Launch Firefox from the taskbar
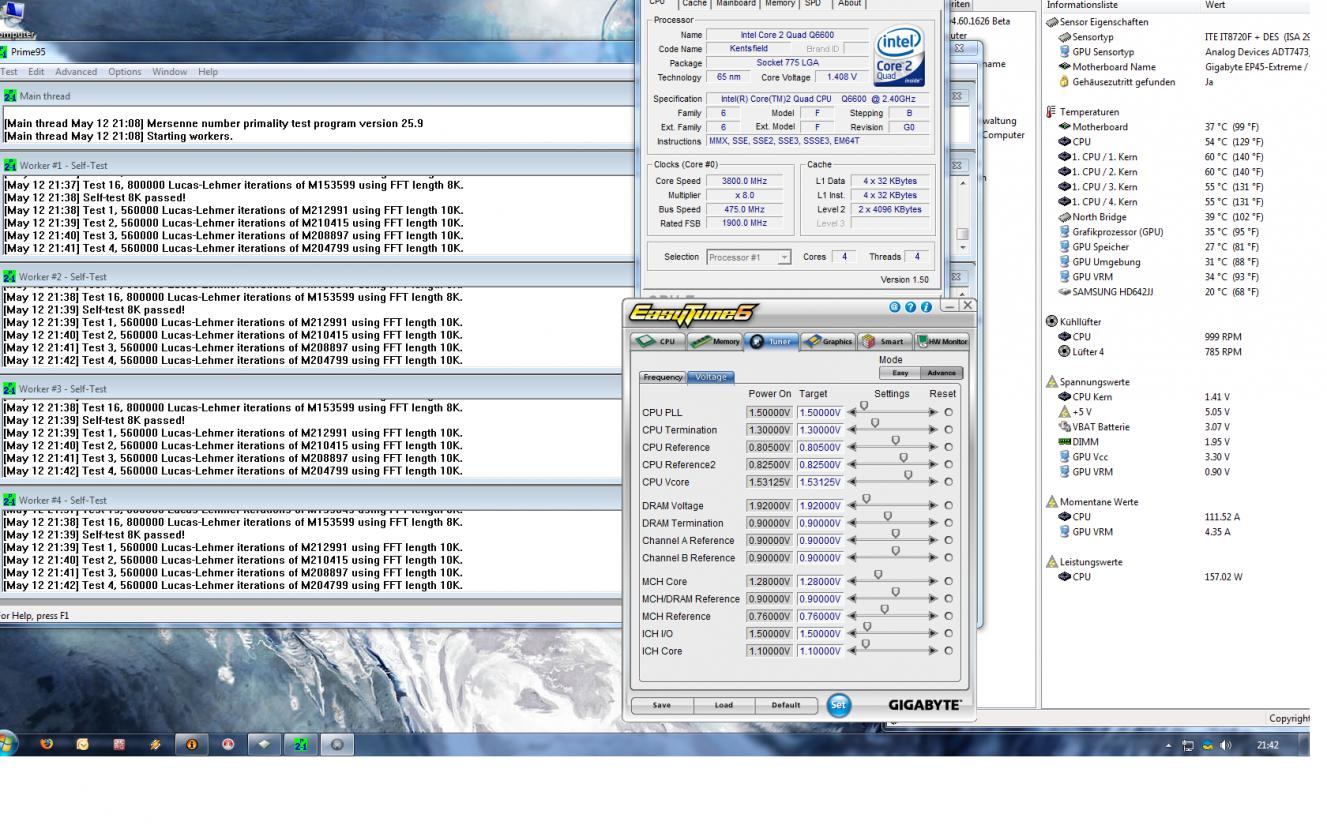 (46, 744)
